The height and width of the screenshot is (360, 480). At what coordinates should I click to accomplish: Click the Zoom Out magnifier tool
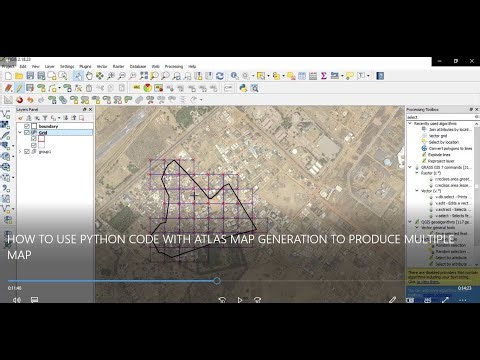tap(122, 76)
